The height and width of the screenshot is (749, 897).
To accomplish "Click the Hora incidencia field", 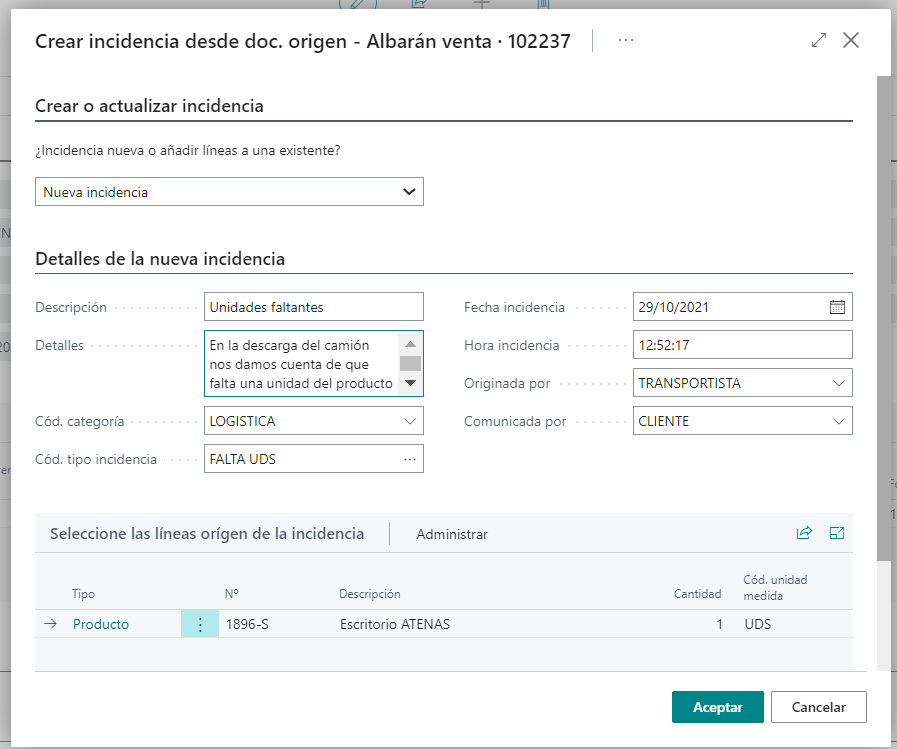I will click(x=742, y=345).
